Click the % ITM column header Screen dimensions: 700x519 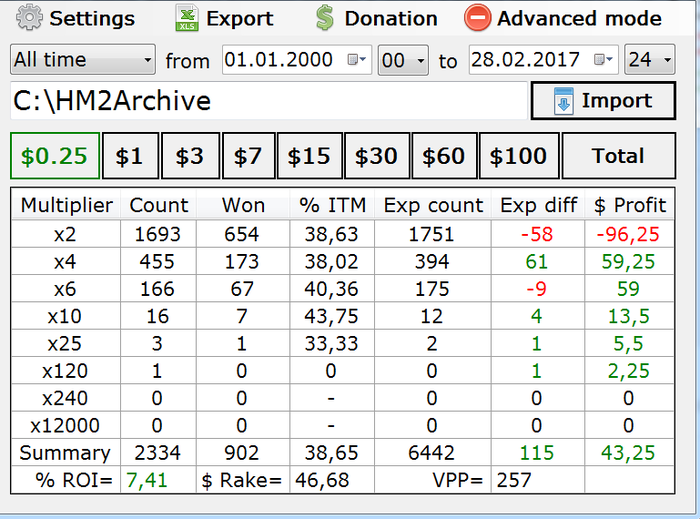click(332, 205)
